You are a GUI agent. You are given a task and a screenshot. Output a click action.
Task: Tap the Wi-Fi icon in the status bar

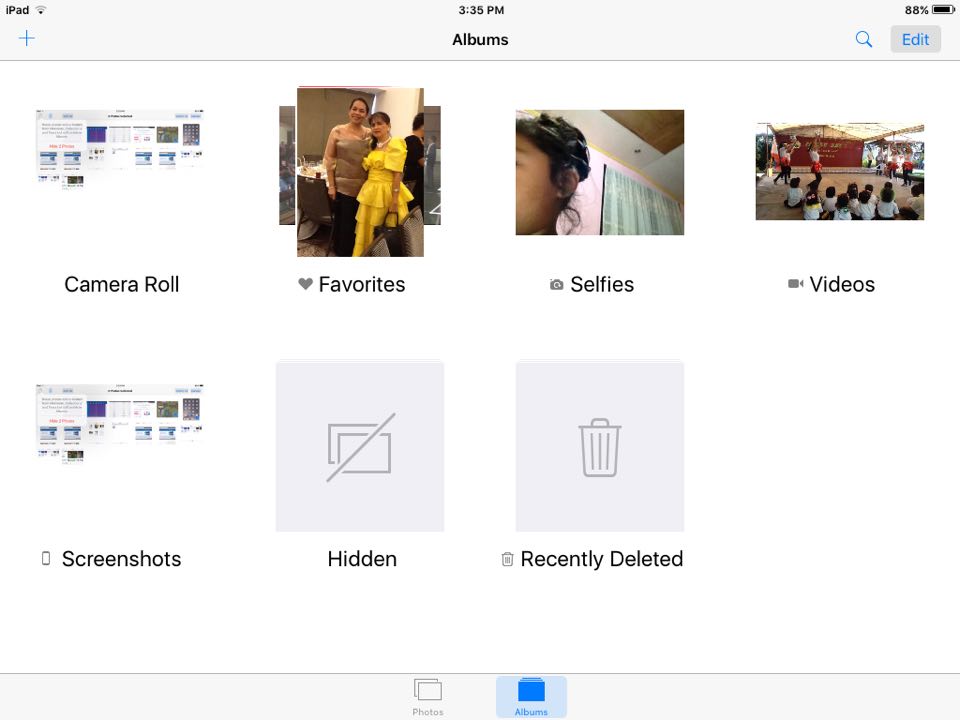pyautogui.click(x=42, y=10)
